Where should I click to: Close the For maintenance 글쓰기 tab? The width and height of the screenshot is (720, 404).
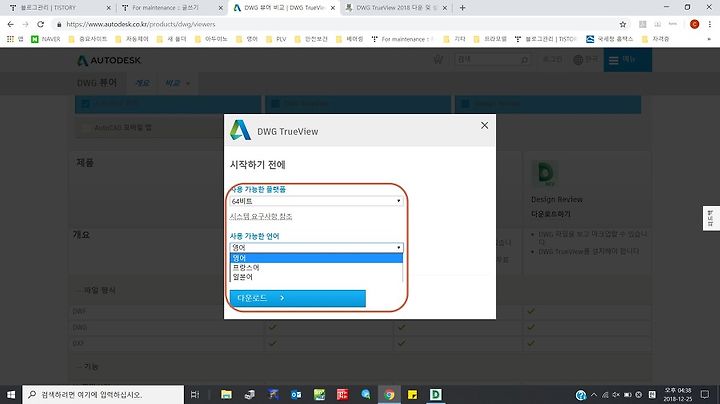[x=220, y=8]
